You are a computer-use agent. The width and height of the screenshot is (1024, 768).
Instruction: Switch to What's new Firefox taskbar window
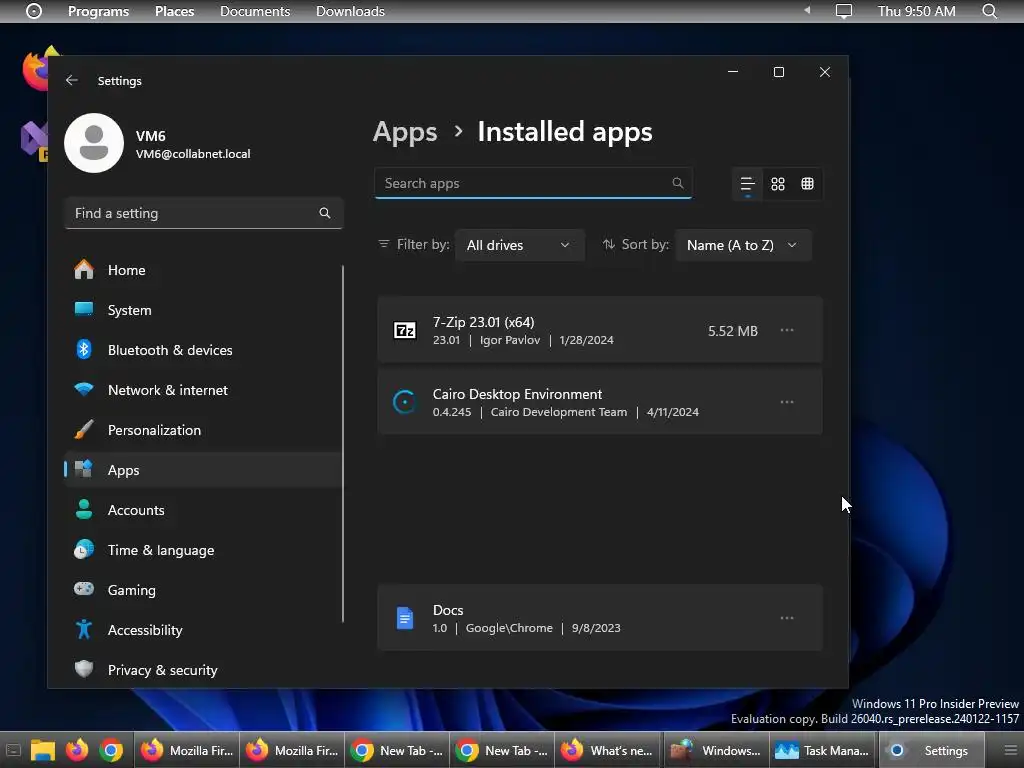point(608,750)
